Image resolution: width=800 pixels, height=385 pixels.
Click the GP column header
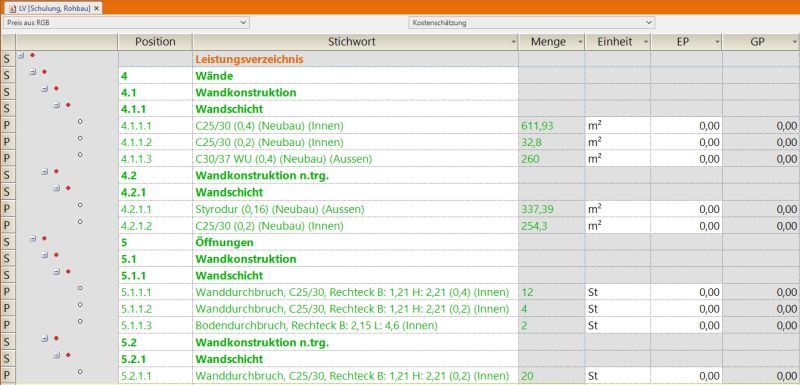point(757,42)
